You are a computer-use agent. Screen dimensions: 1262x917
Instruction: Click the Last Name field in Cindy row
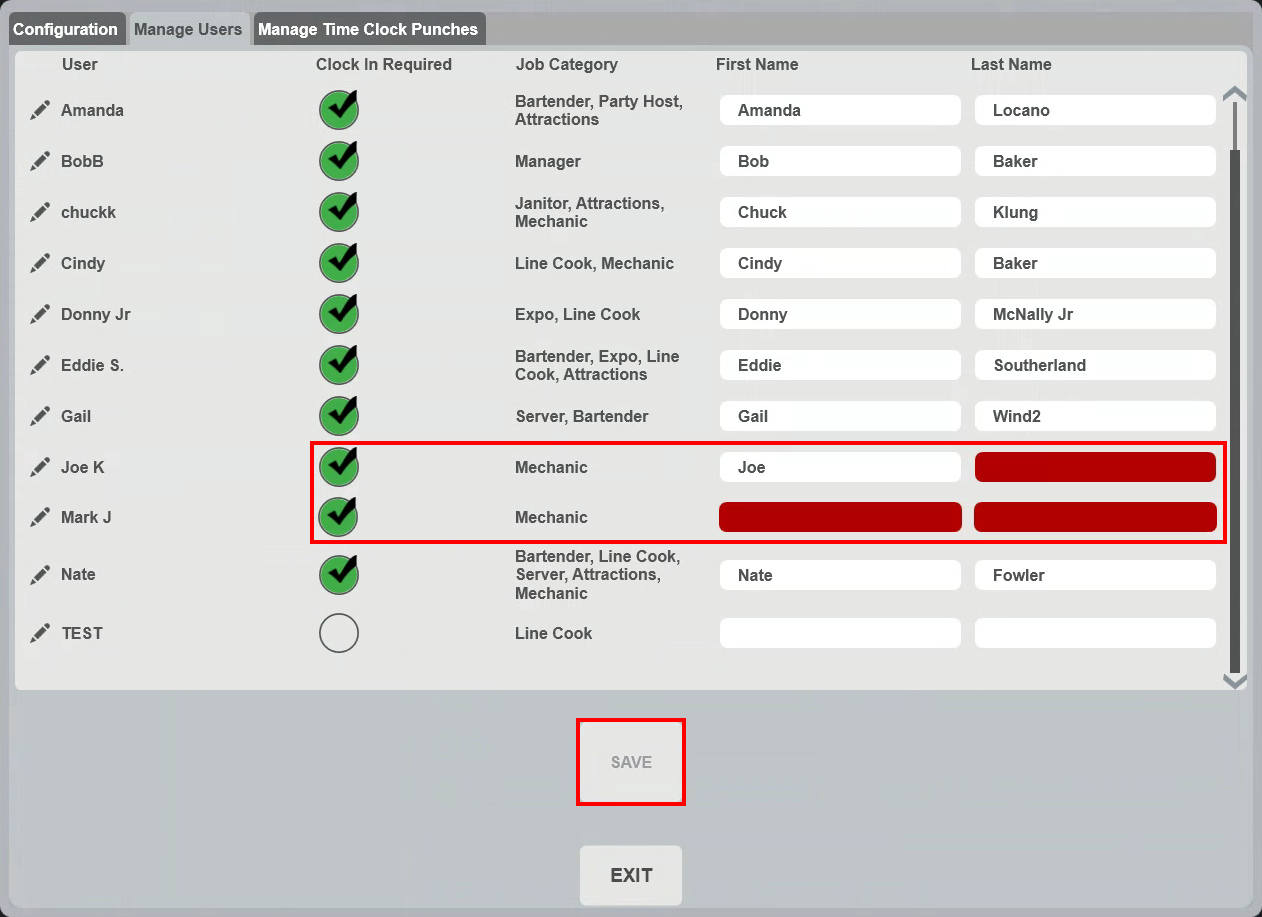(x=1095, y=263)
